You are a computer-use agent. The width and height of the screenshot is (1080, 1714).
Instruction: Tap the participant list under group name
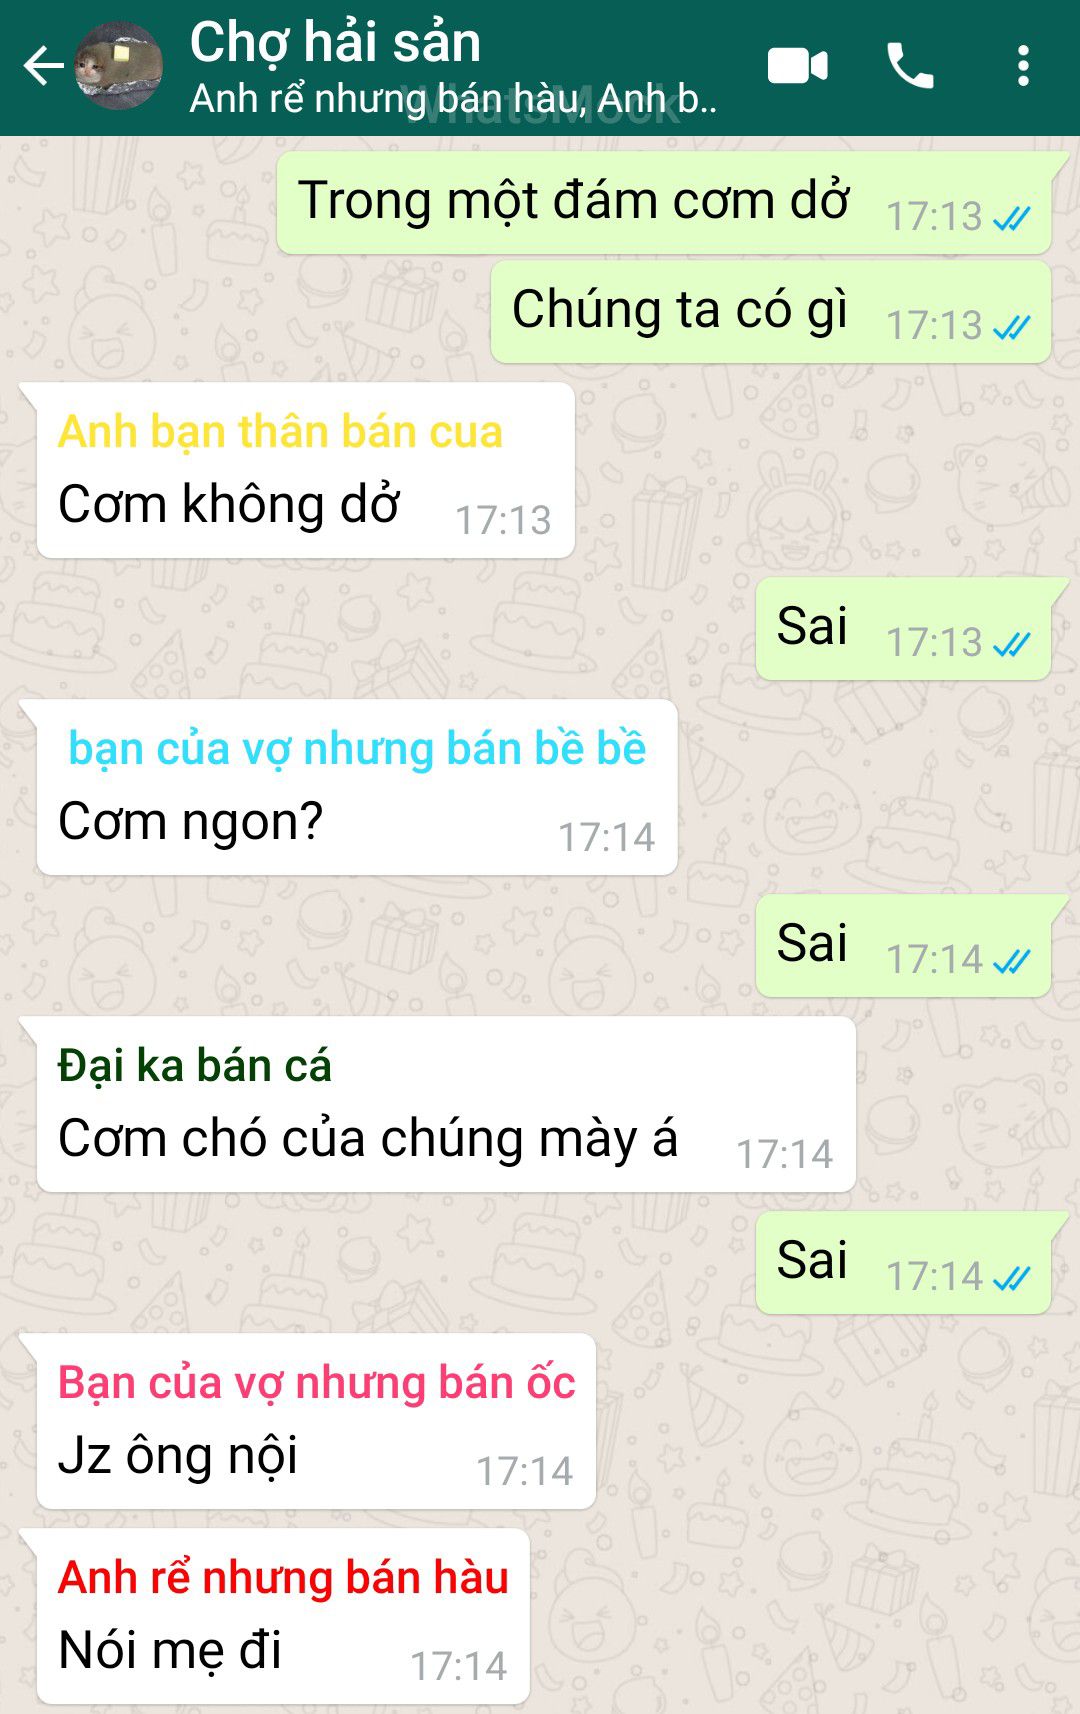453,99
